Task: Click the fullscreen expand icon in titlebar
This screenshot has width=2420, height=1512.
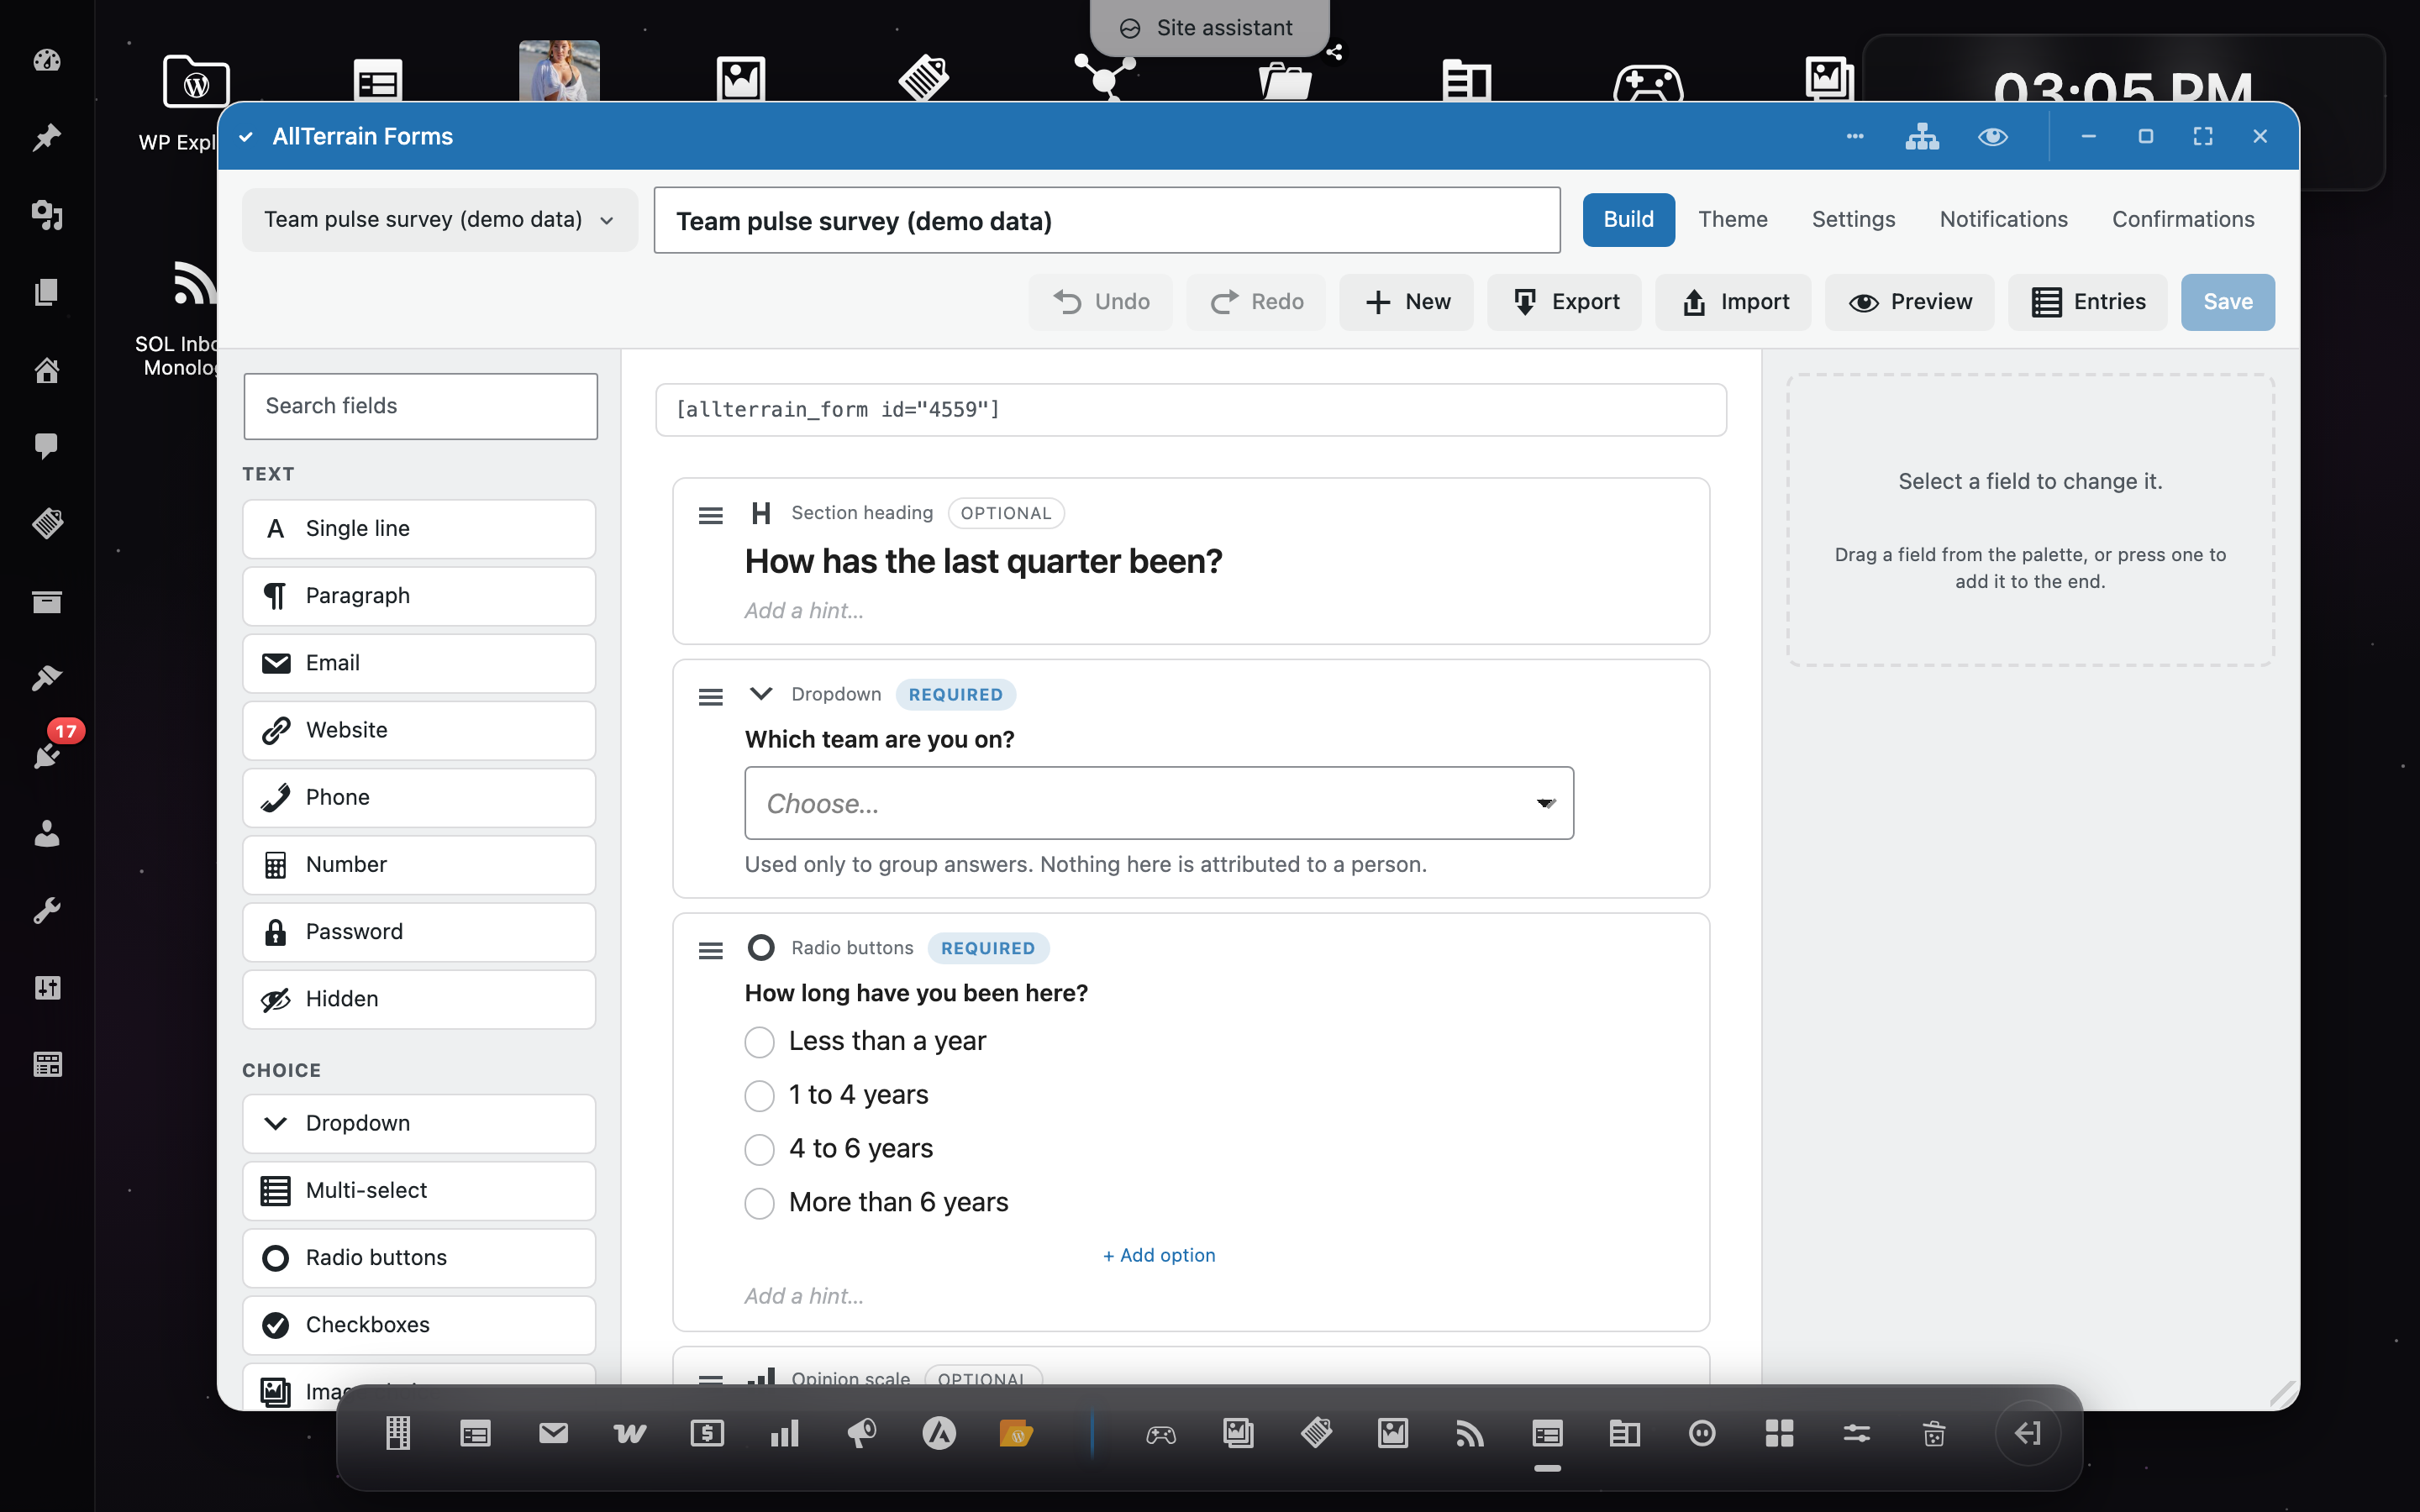Action: (2203, 136)
